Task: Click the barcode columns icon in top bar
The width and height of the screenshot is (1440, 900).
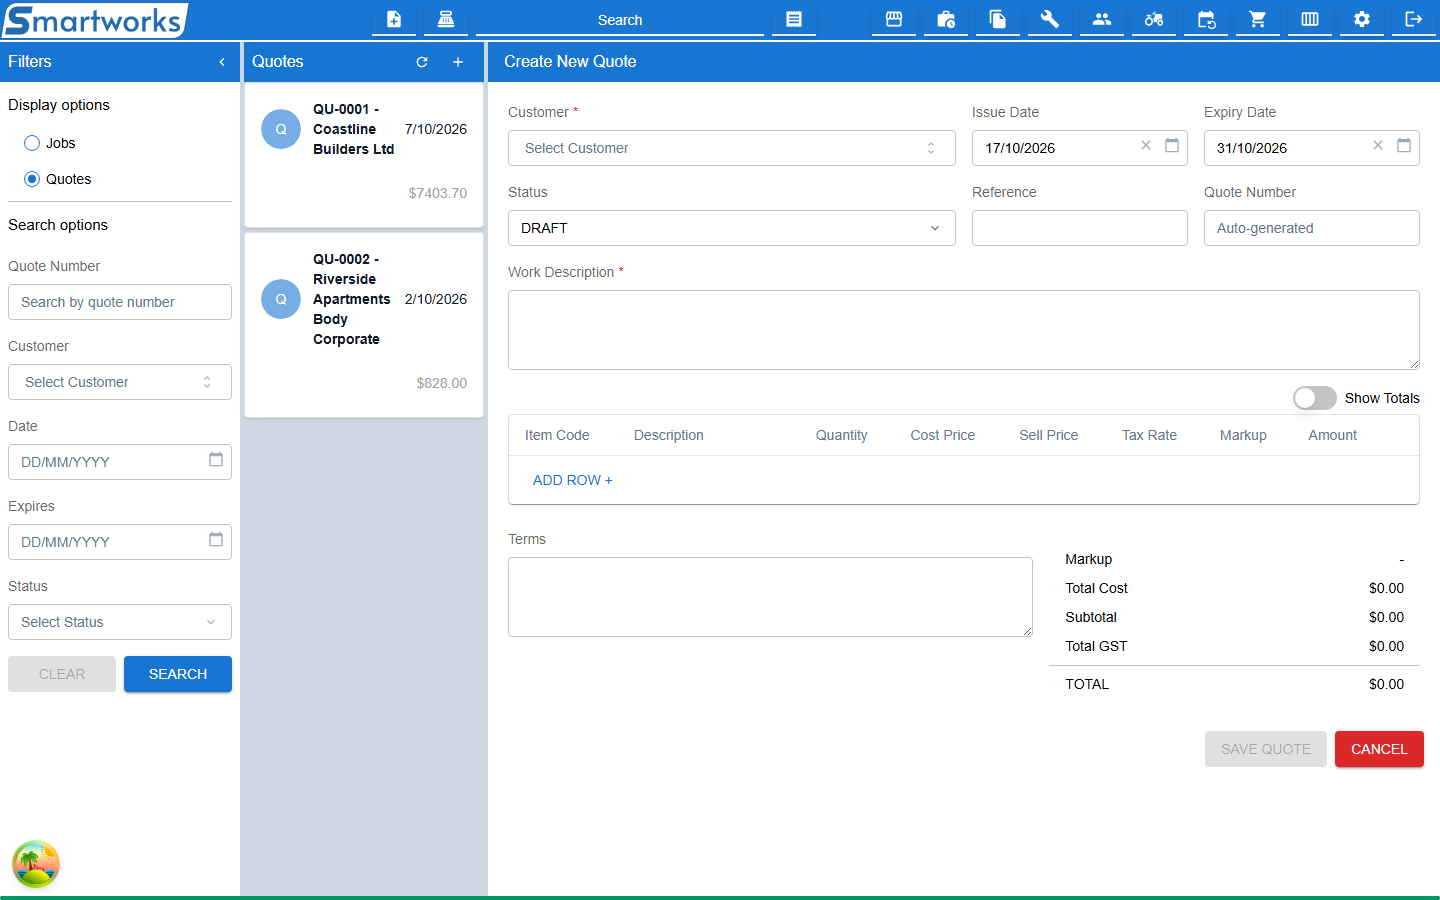Action: point(1310,19)
